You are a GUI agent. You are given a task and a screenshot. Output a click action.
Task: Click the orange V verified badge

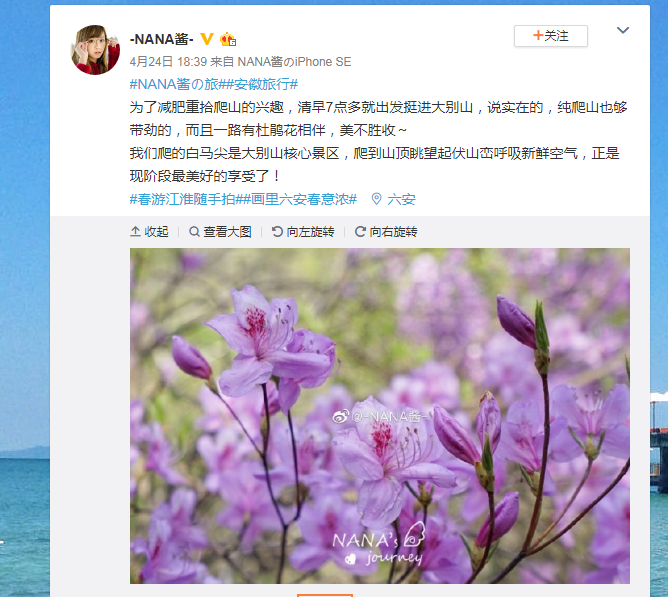pos(207,39)
